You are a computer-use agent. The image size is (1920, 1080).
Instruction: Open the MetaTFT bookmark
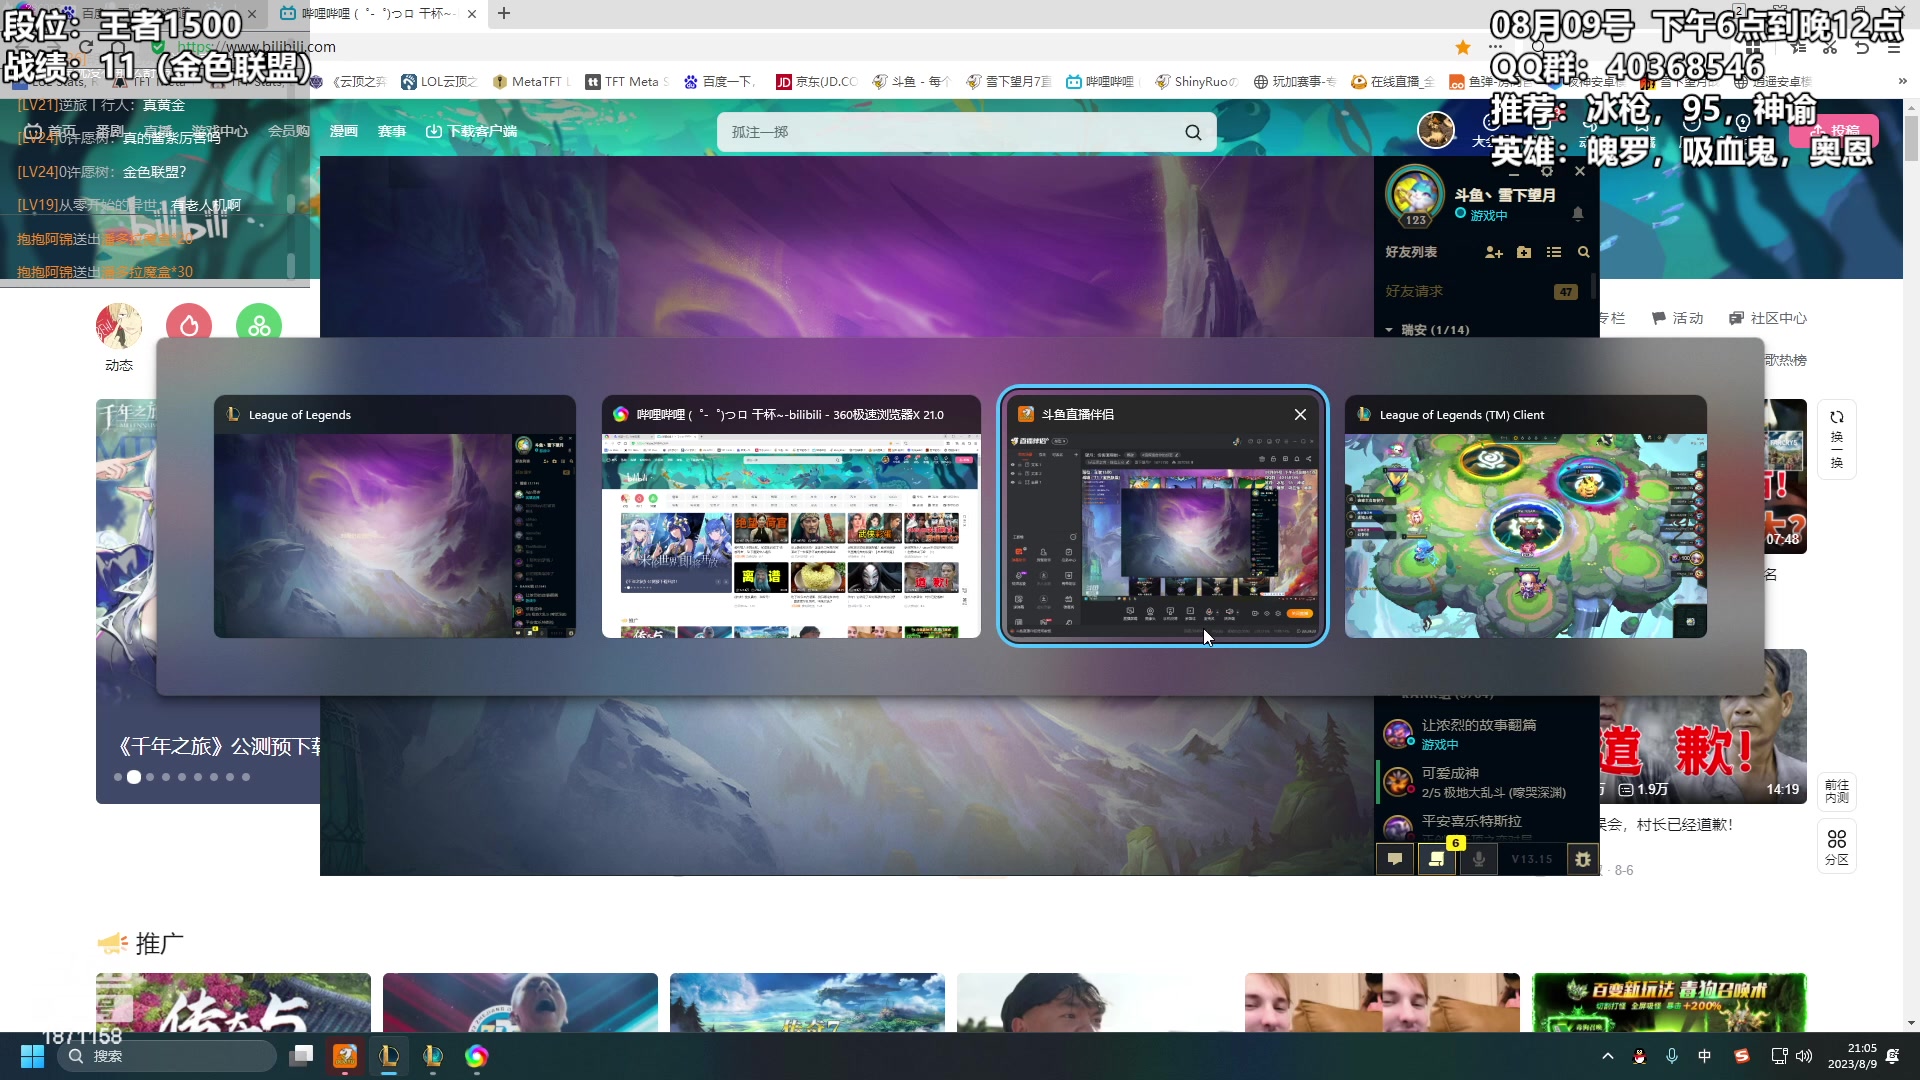click(x=531, y=82)
